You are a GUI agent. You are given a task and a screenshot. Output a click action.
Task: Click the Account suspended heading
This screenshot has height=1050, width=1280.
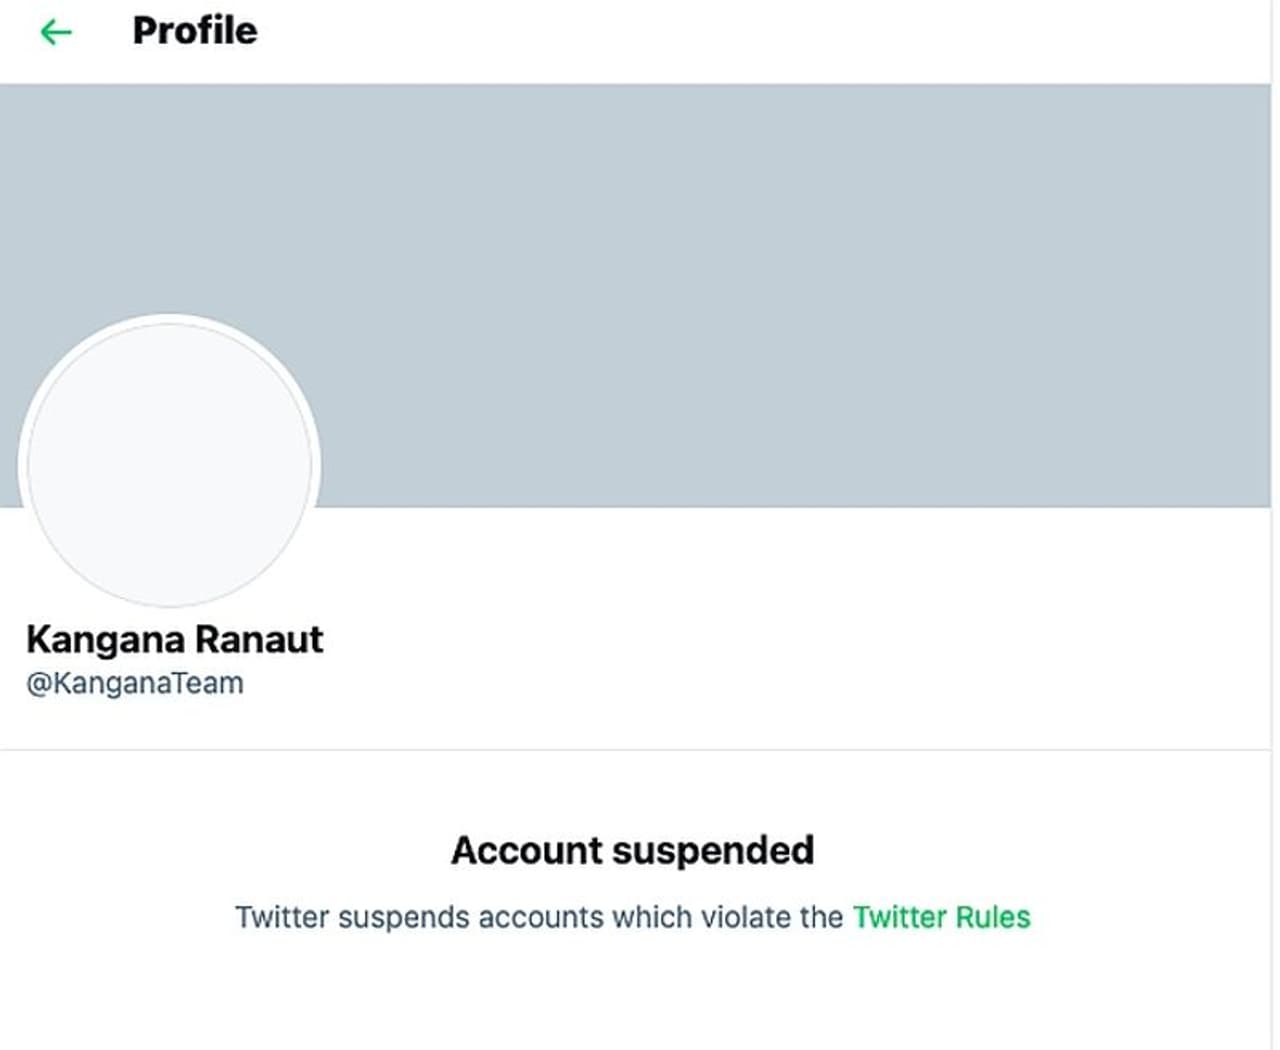pyautogui.click(x=632, y=850)
